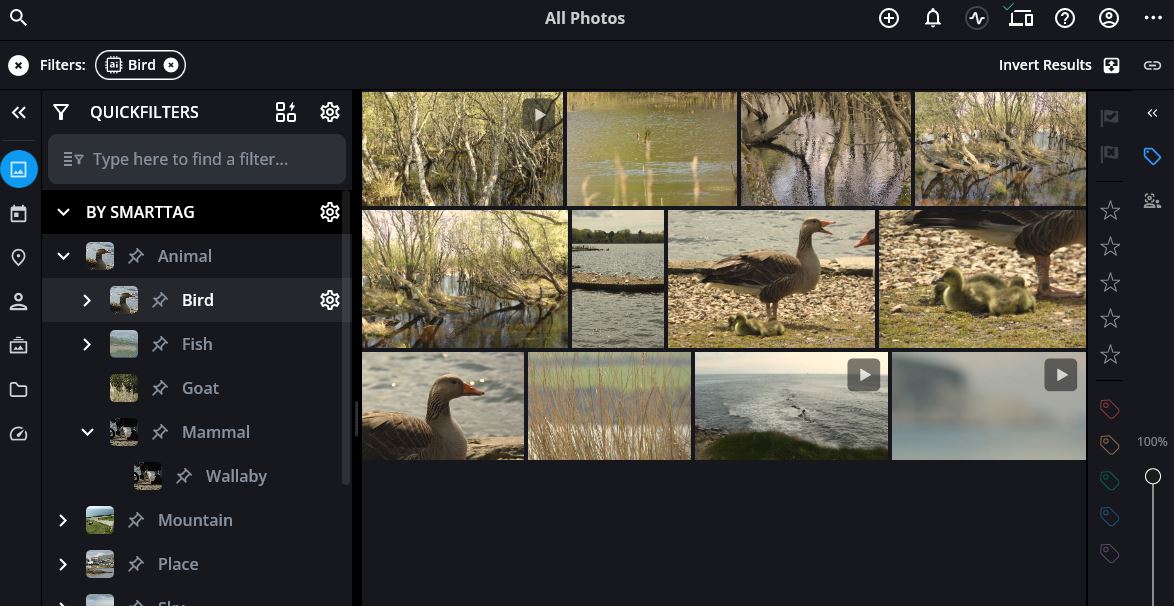The image size is (1174, 606).
Task: Select the blue tag panel icon on the right
Action: pyautogui.click(x=1151, y=156)
